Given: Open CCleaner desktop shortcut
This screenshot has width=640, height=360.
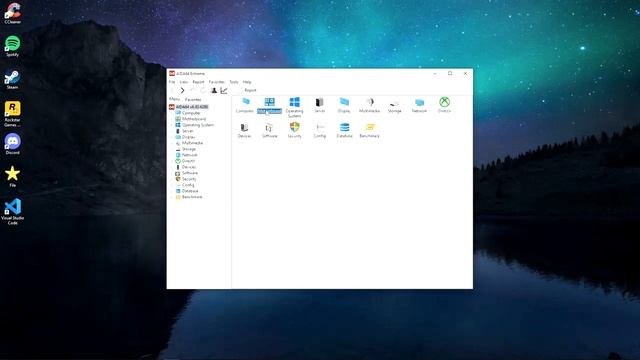Looking at the screenshot, I should 13,13.
